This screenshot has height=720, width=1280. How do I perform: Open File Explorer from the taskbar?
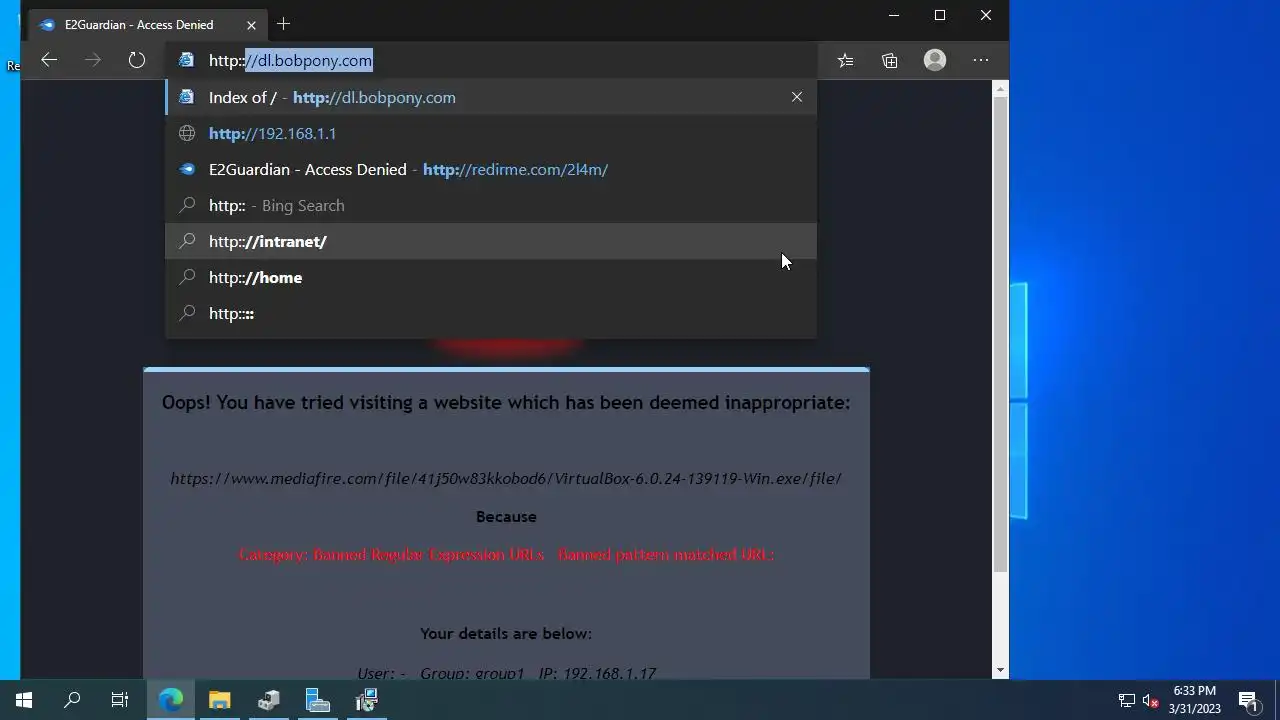click(220, 700)
